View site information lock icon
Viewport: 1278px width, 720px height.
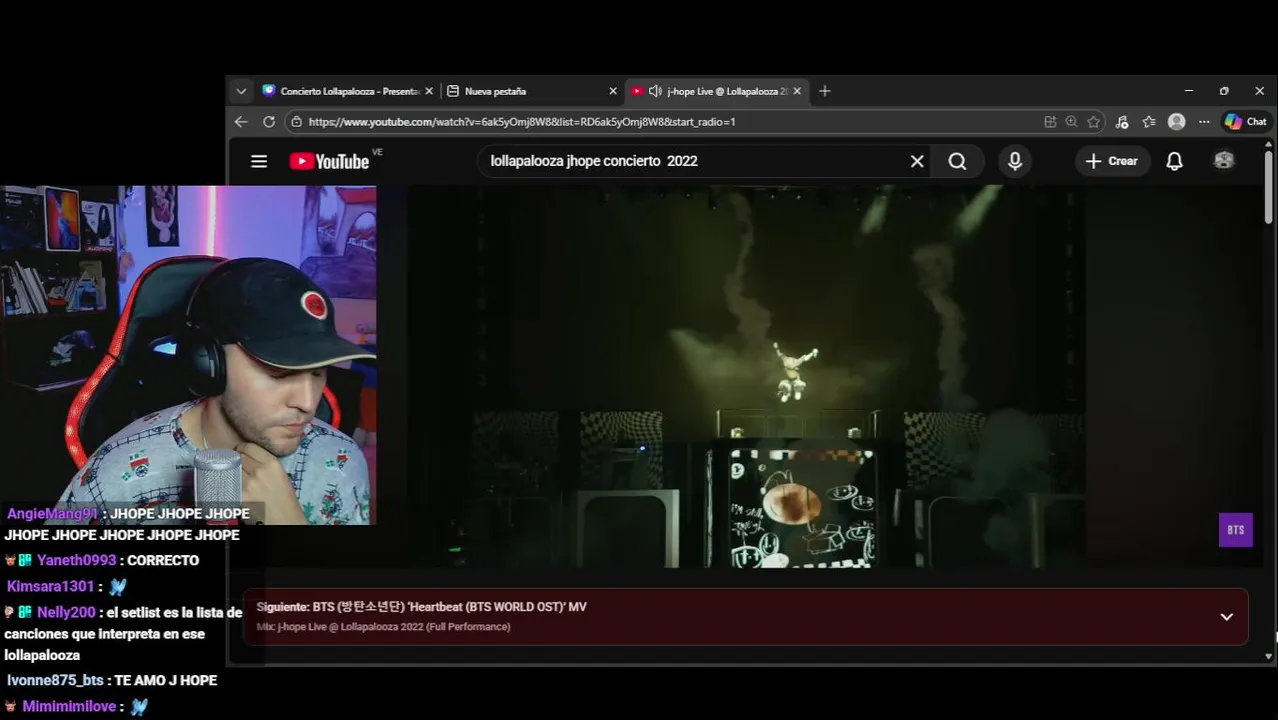point(296,122)
